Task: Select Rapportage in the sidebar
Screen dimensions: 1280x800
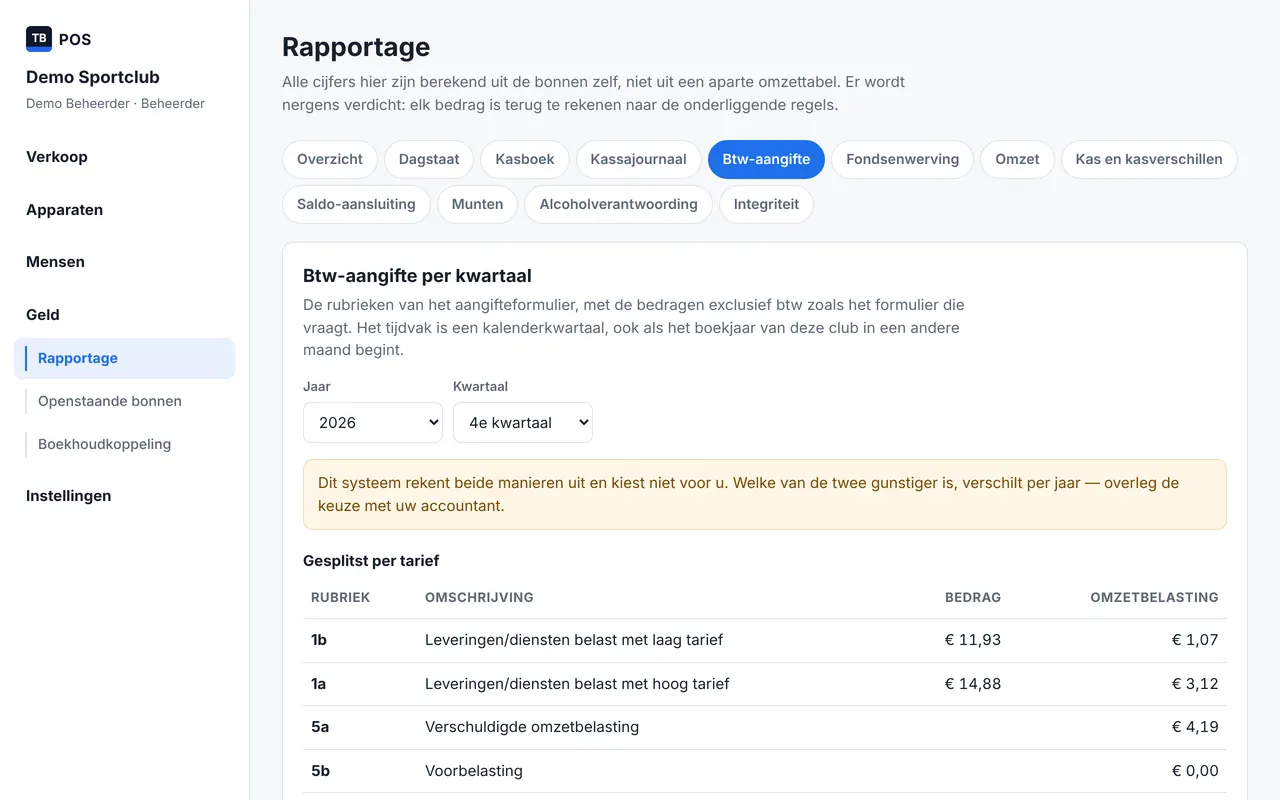Action: pyautogui.click(x=125, y=358)
